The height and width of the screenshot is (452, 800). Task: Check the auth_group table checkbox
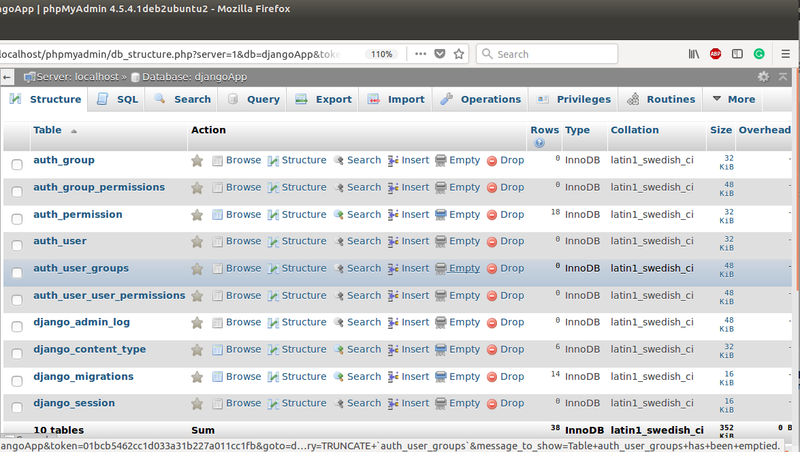click(17, 164)
